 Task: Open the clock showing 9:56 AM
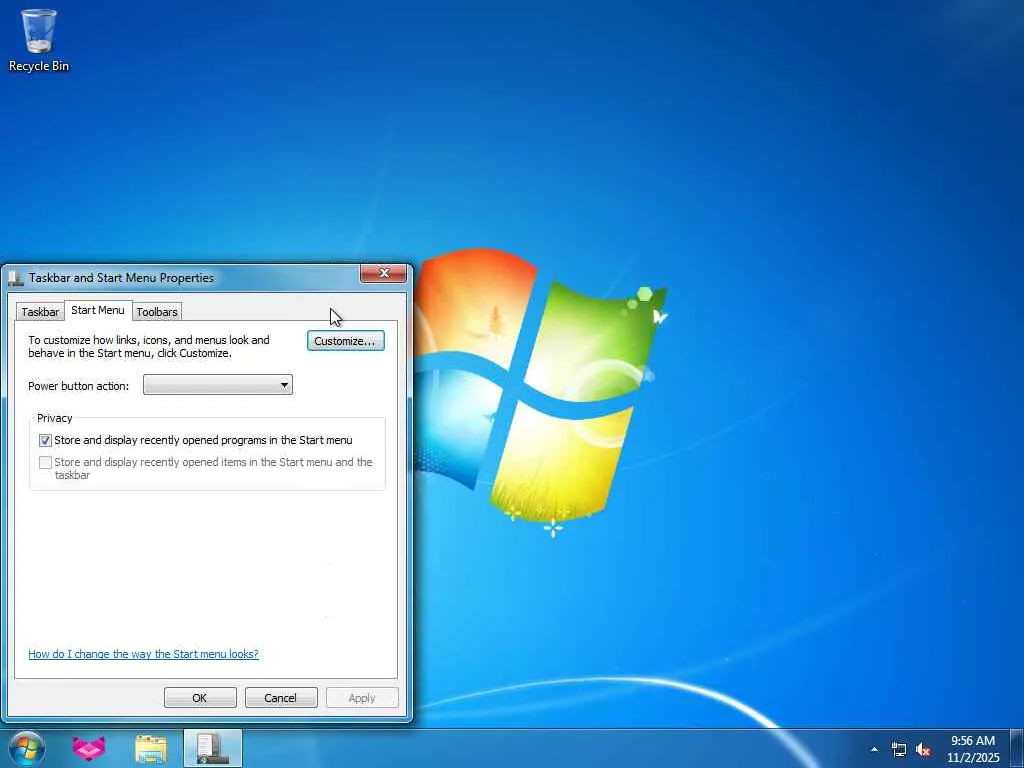[x=973, y=741]
